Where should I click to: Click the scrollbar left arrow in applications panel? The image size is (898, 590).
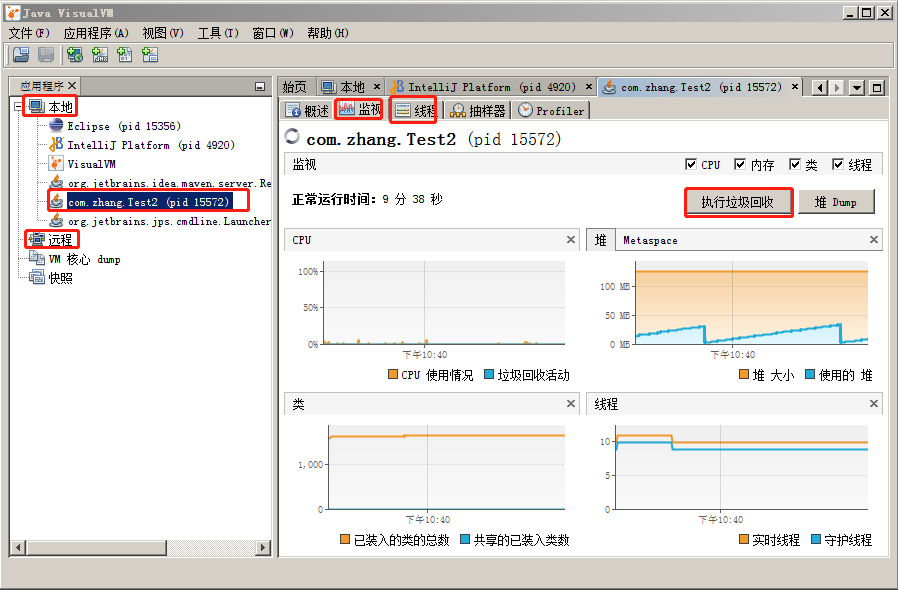pyautogui.click(x=18, y=547)
